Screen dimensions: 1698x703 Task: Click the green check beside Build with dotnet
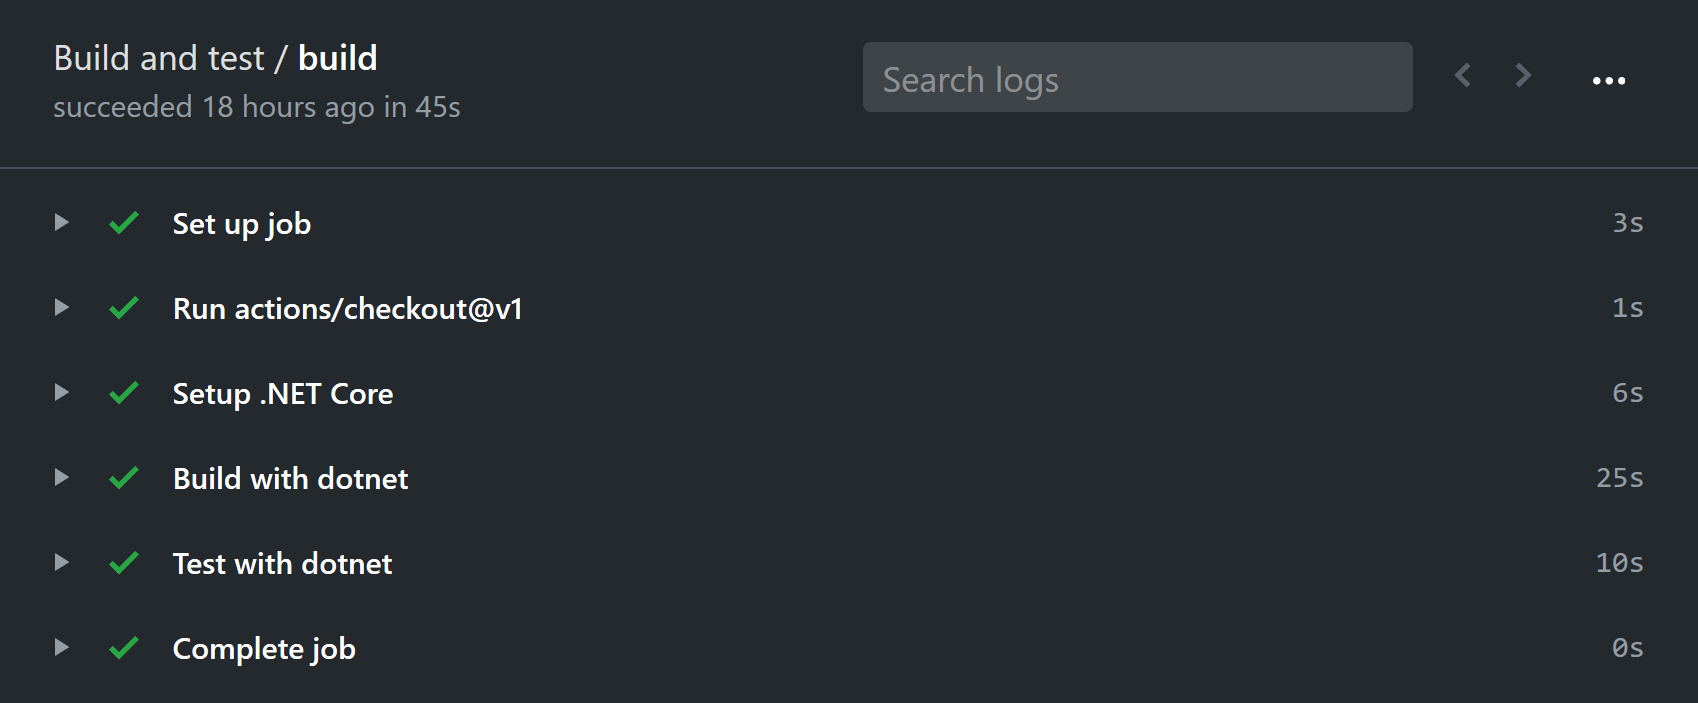coord(124,478)
